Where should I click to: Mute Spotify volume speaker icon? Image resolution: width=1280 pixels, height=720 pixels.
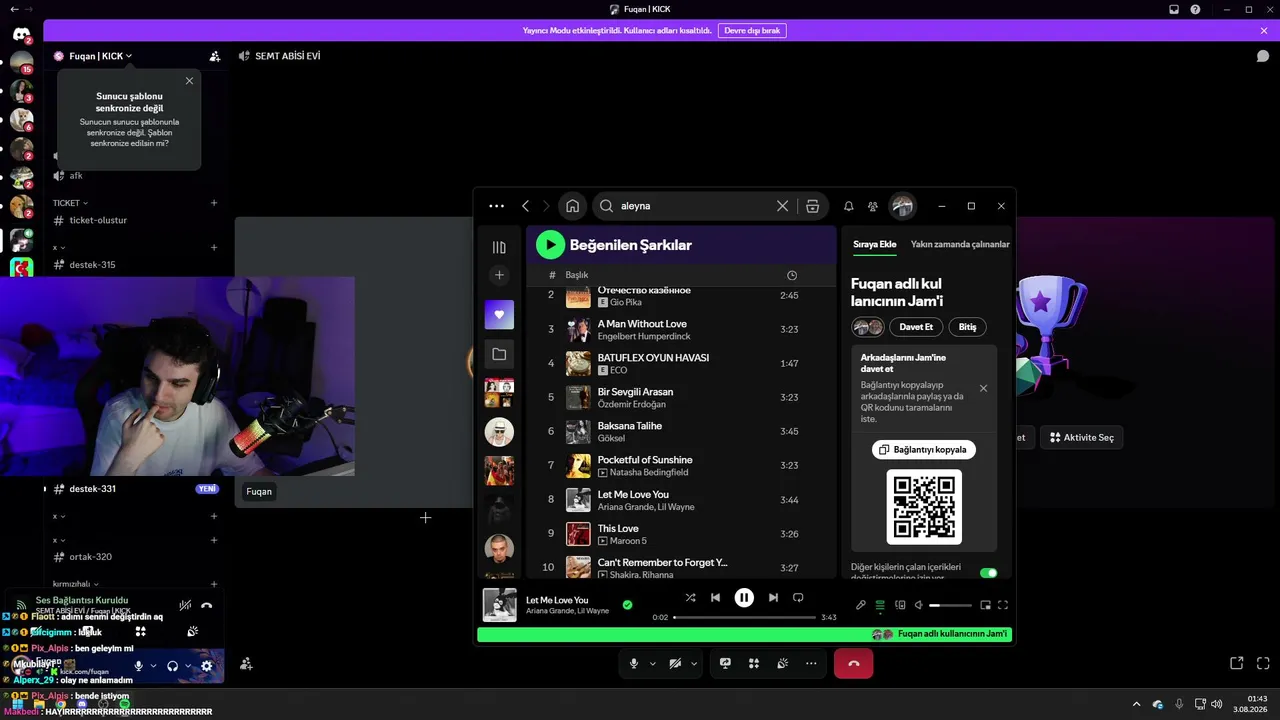pyautogui.click(x=918, y=605)
